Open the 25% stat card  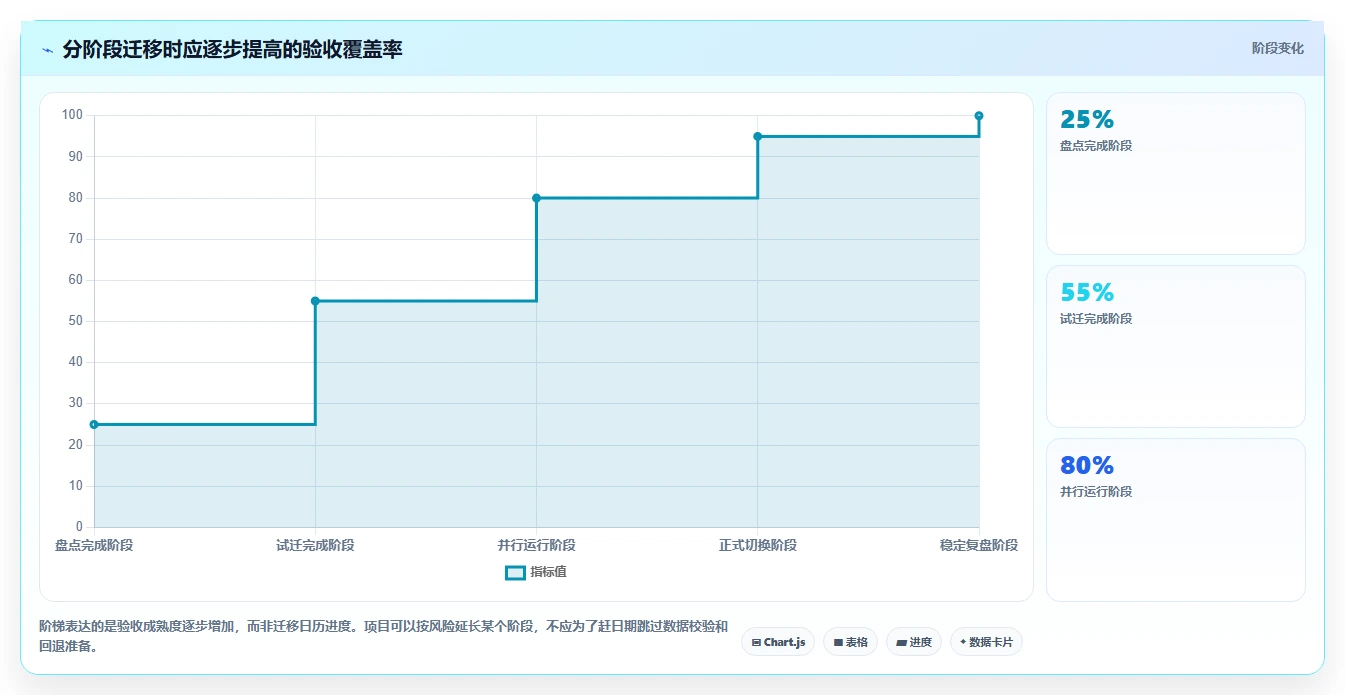click(1175, 174)
